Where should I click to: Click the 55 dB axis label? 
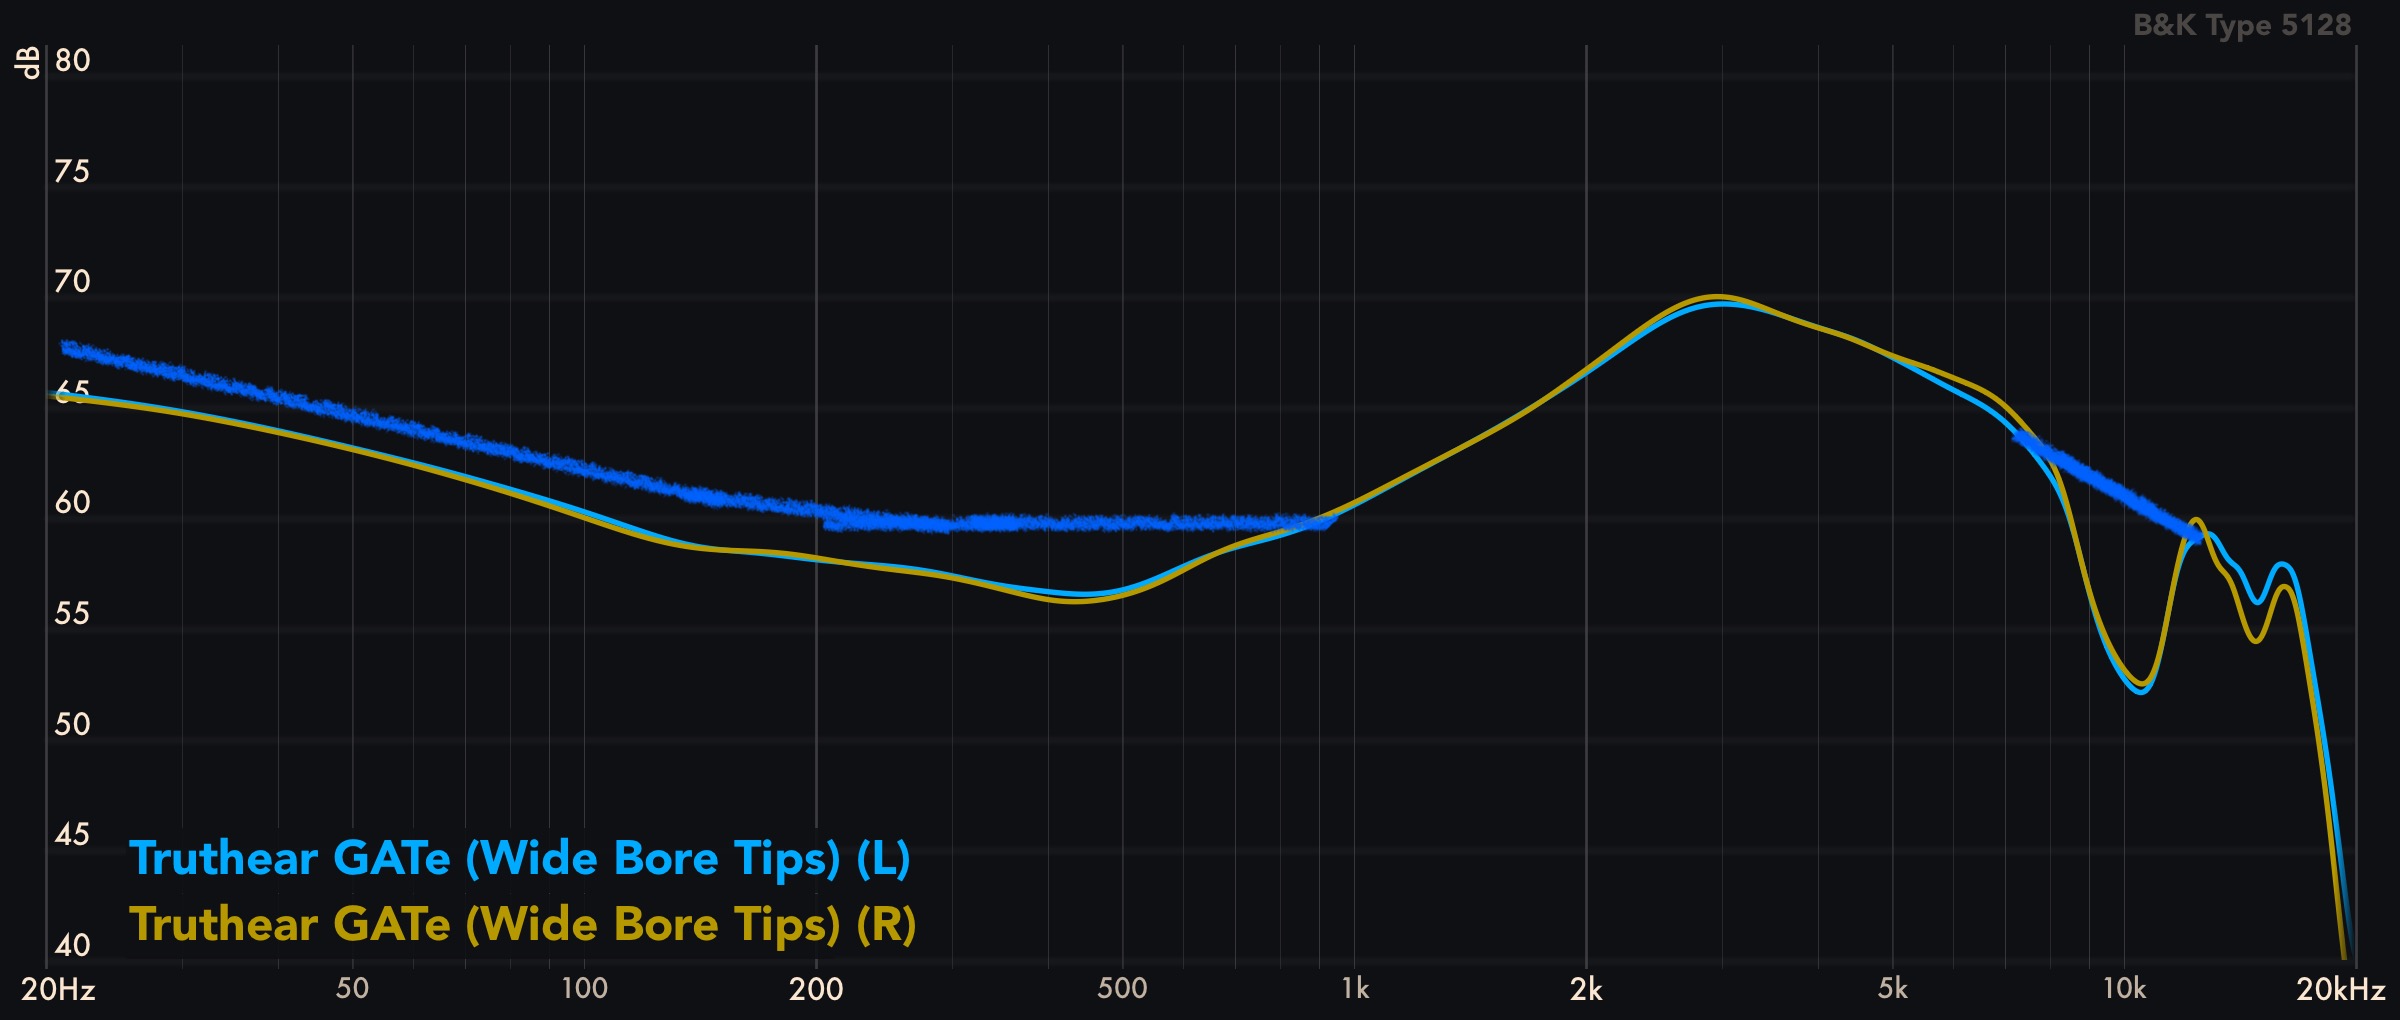72,614
